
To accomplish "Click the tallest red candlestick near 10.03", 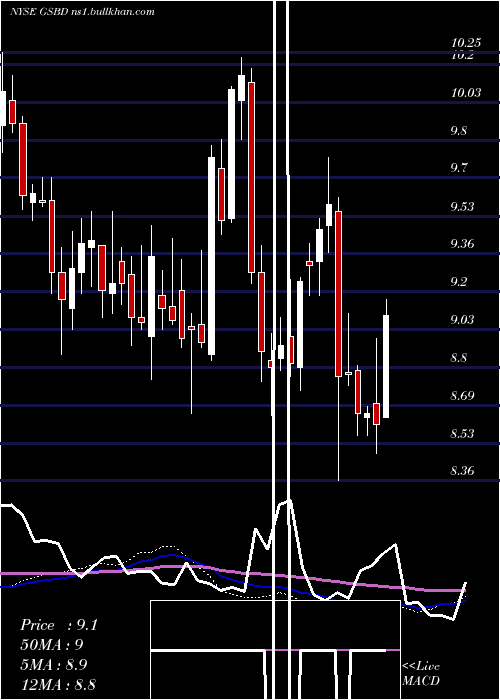I will [x=251, y=177].
